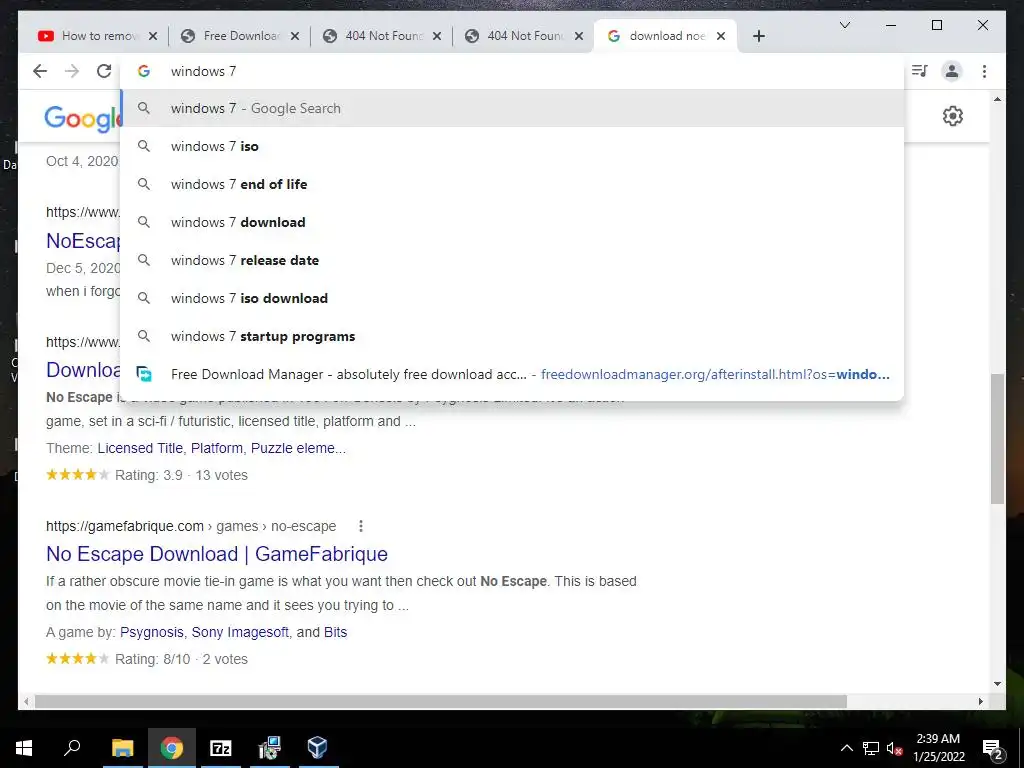Open a new tab with plus button
Screen dimensions: 1024x768
pyautogui.click(x=759, y=37)
